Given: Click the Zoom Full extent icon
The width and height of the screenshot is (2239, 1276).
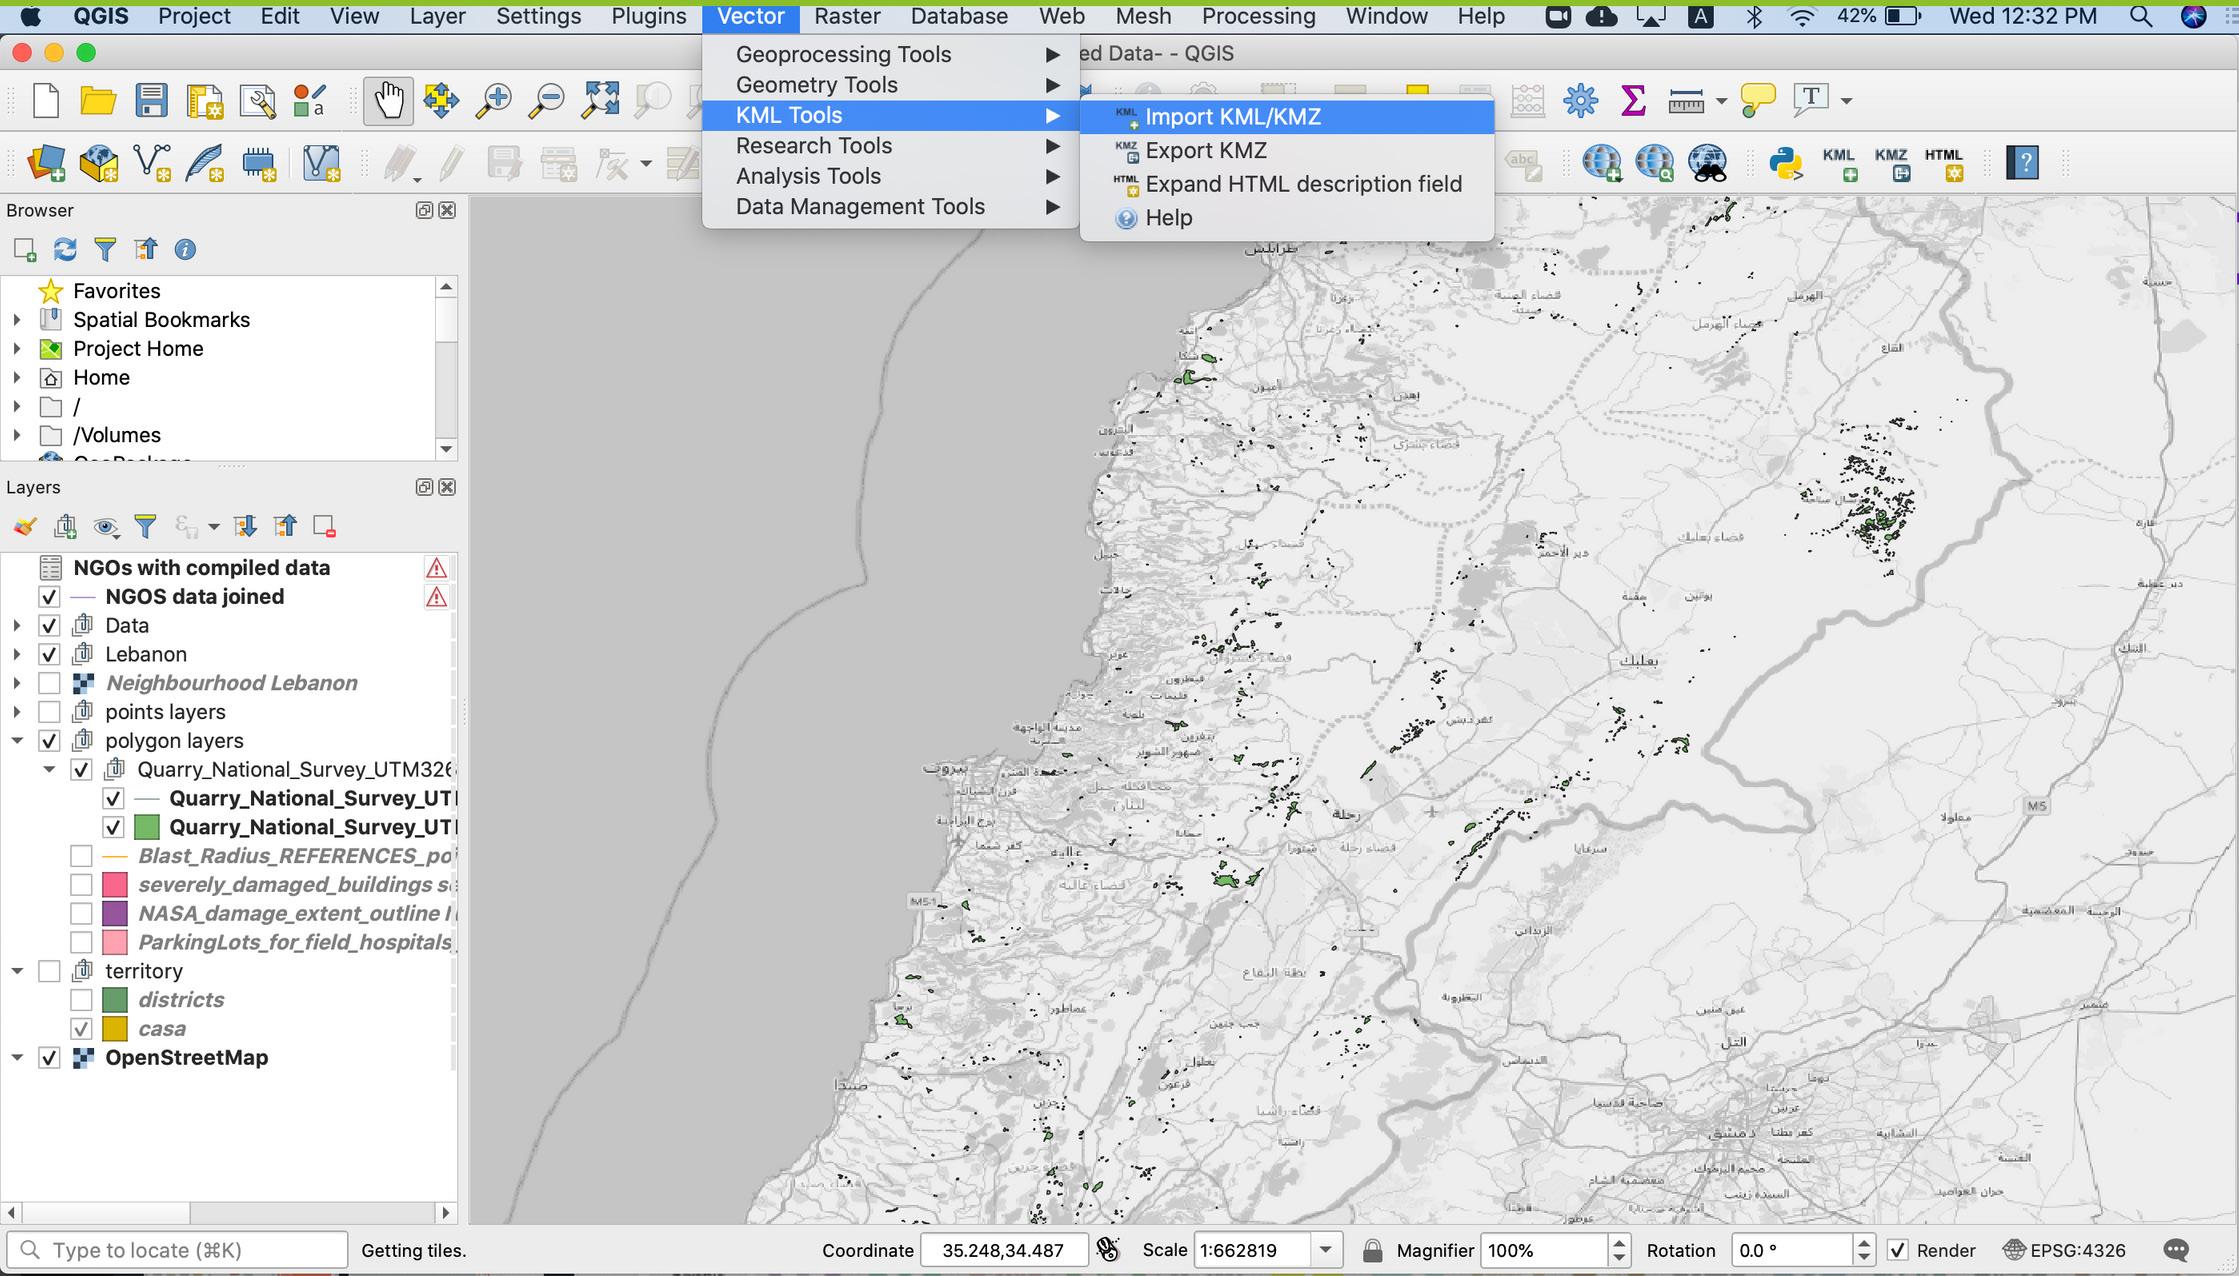Looking at the screenshot, I should (601, 100).
